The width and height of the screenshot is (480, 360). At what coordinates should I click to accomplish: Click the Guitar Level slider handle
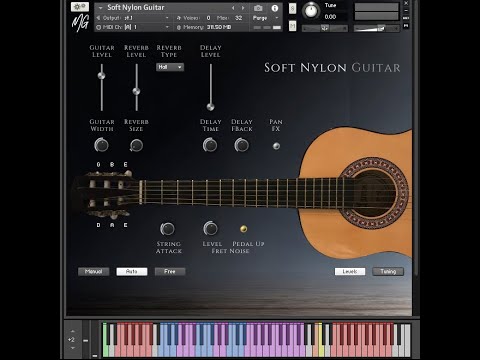click(102, 75)
